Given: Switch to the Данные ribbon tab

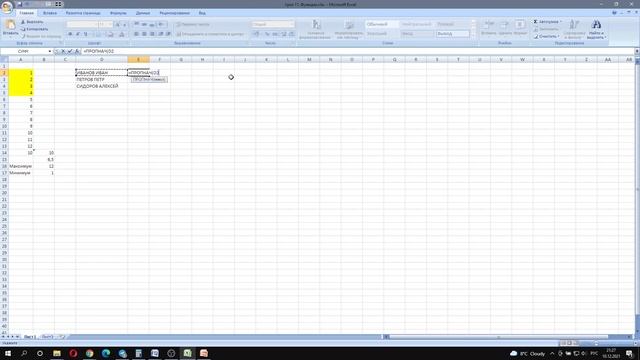Looking at the screenshot, I should coord(143,13).
